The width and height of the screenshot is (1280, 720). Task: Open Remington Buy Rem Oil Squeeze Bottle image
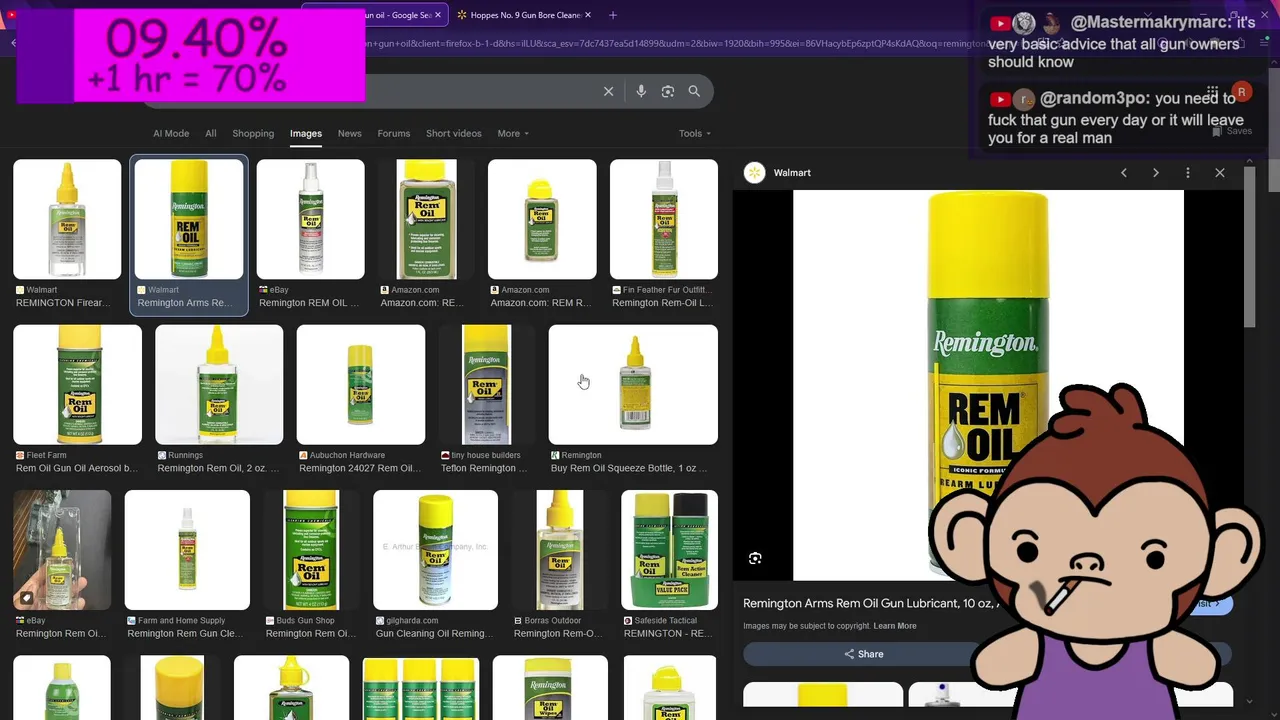[x=633, y=384]
